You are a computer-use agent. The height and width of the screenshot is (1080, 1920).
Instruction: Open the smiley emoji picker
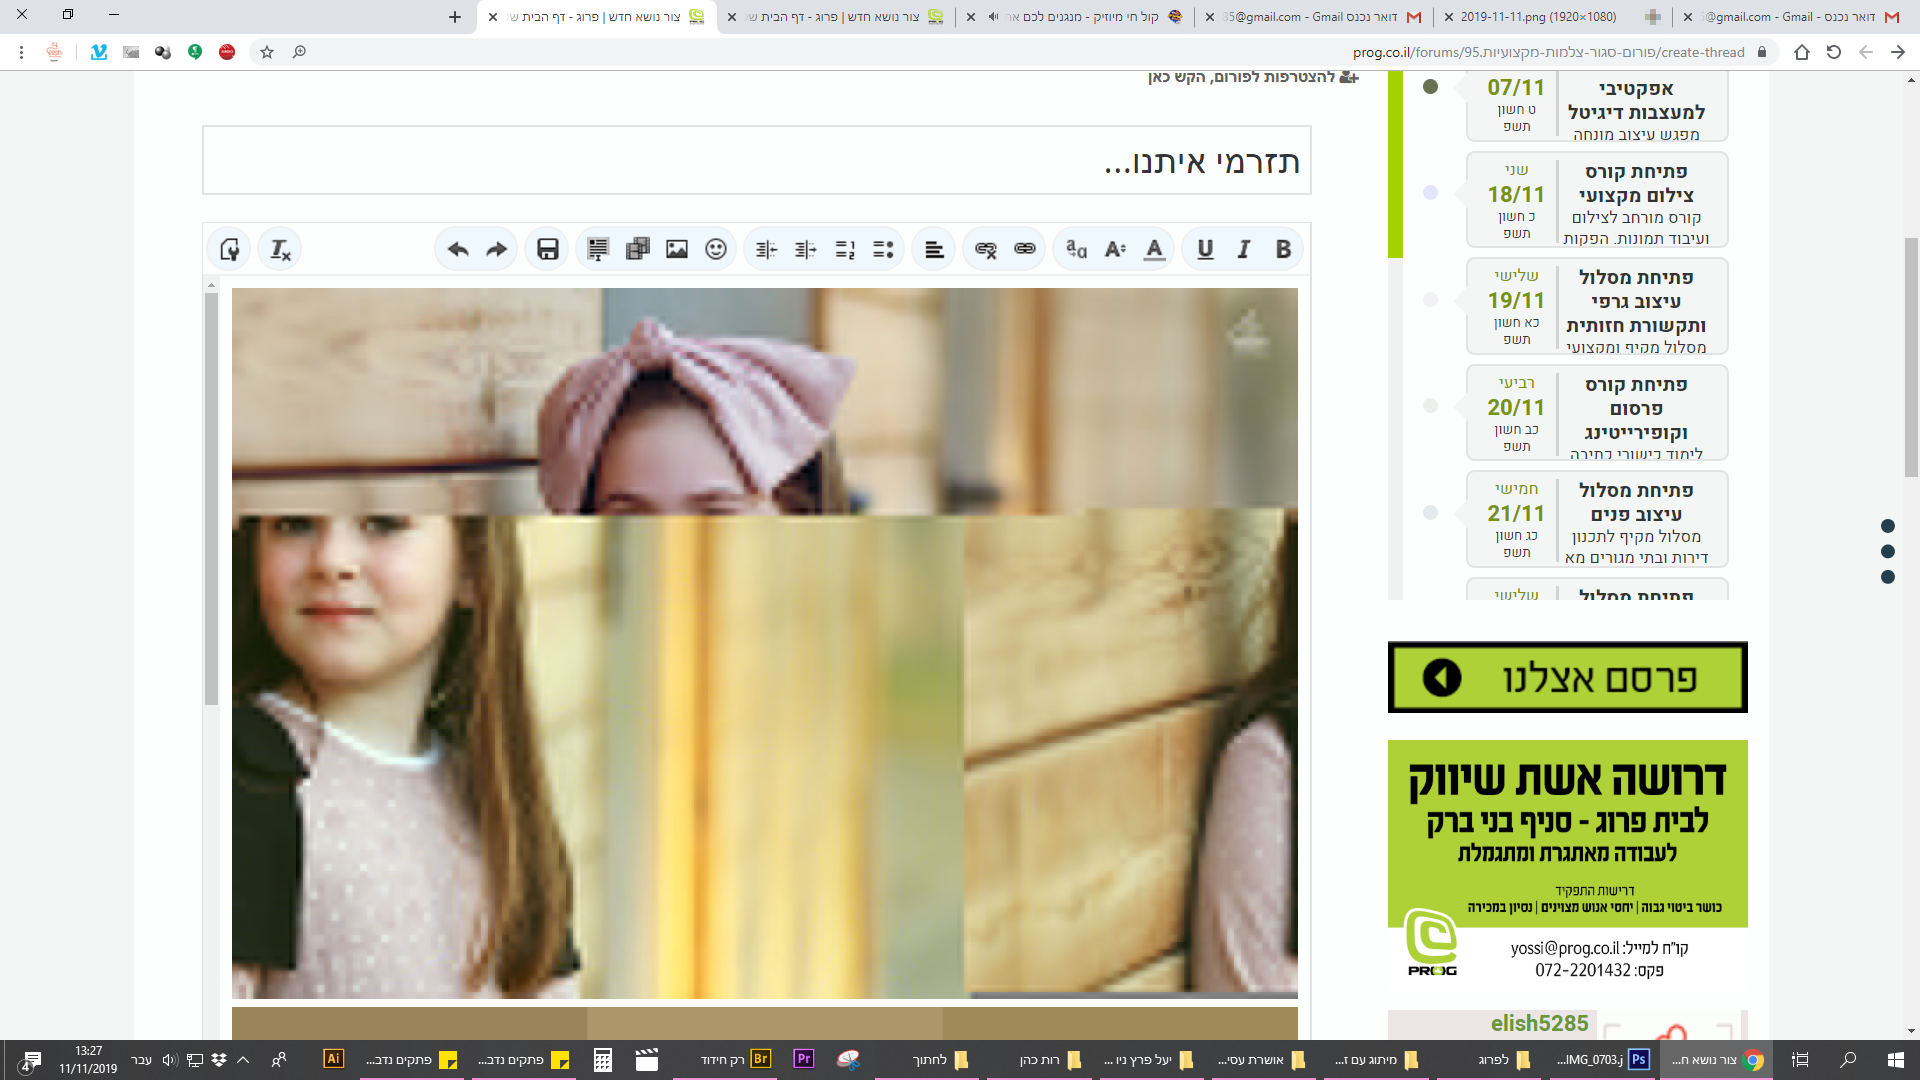[716, 250]
